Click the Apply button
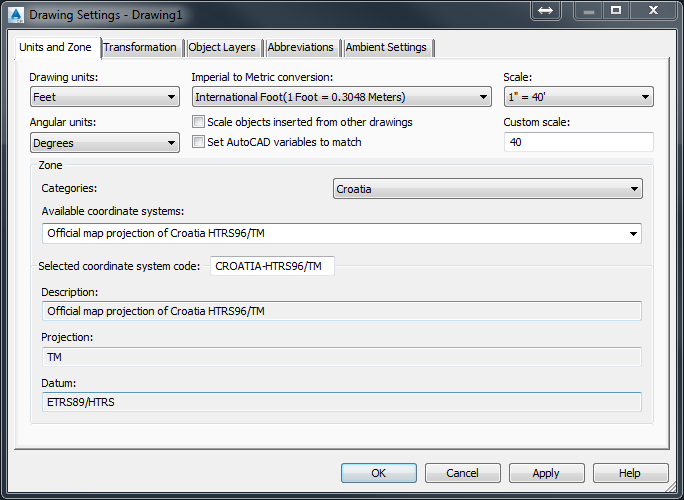684x500 pixels. 547,473
